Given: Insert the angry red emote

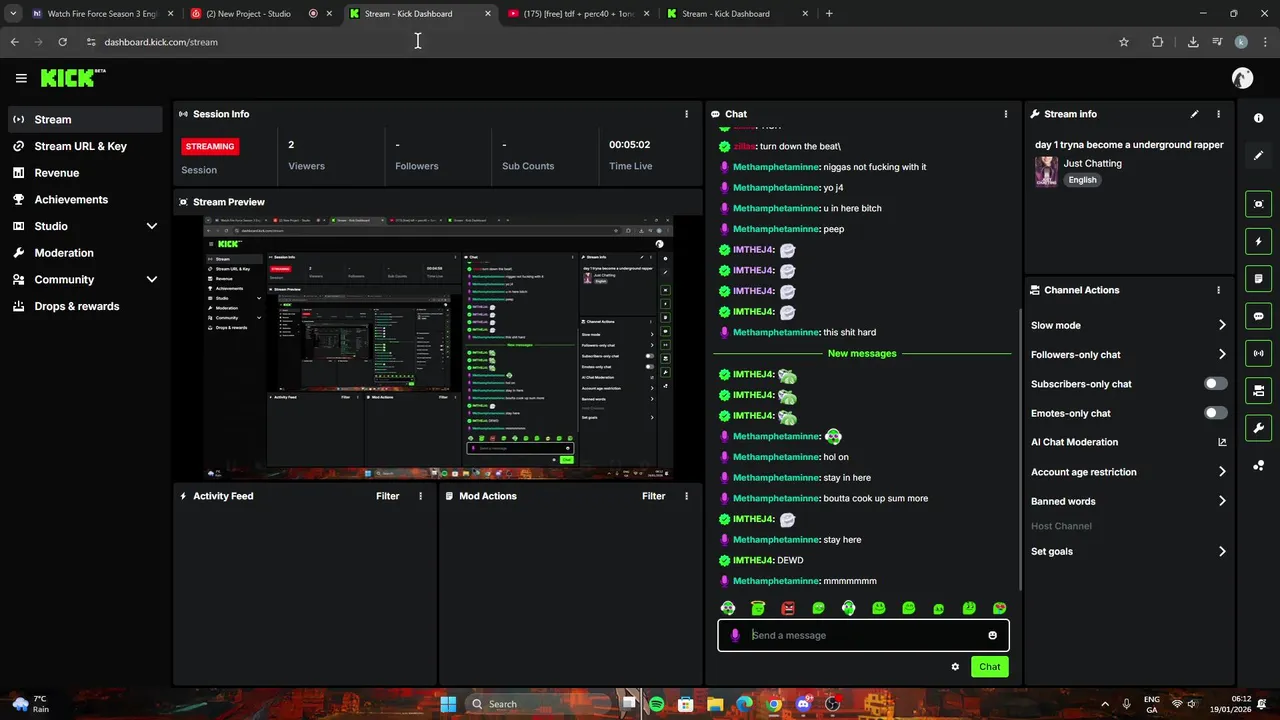Looking at the screenshot, I should coord(788,608).
